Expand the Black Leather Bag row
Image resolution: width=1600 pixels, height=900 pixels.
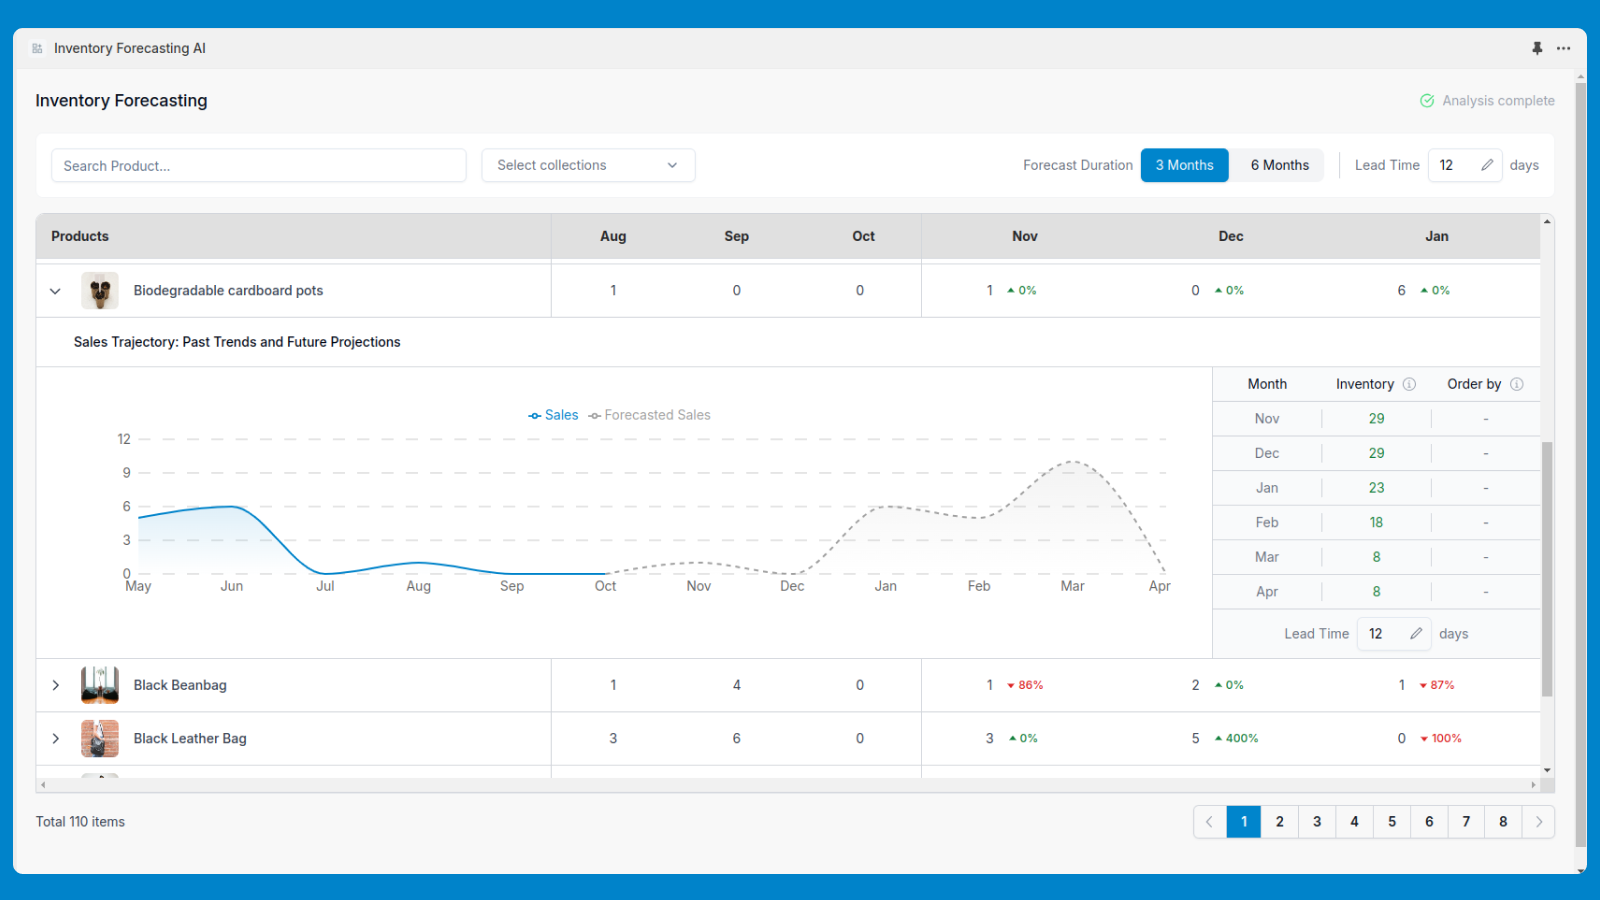tap(55, 739)
